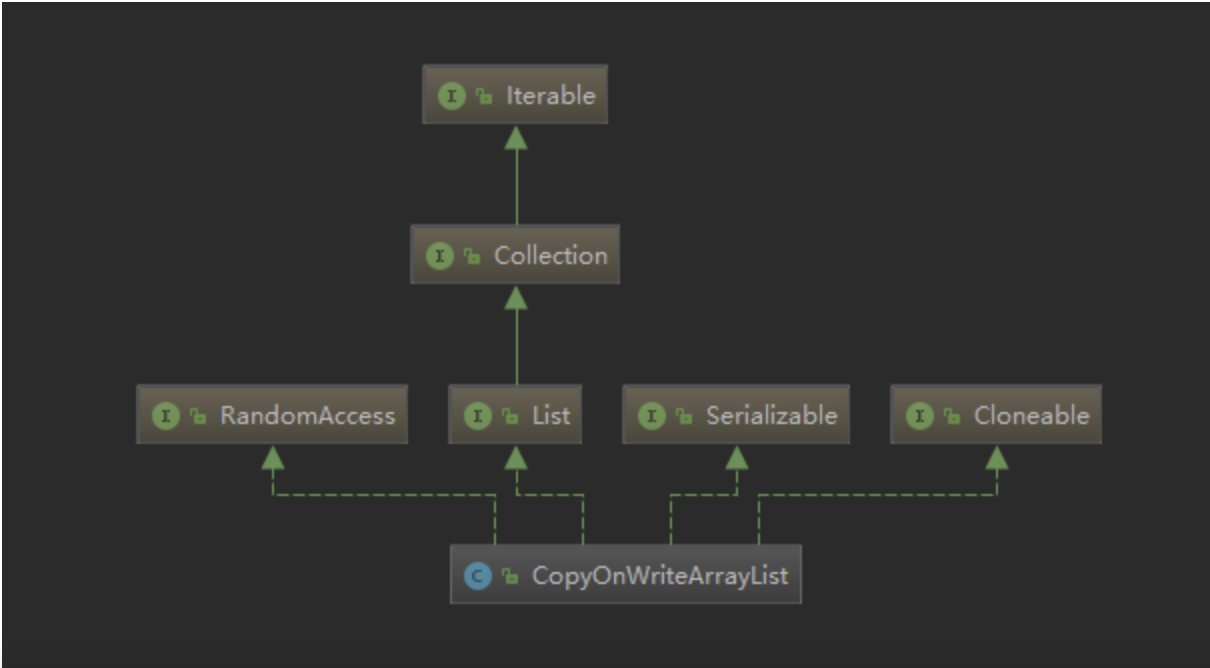Viewport: 1210px width, 668px height.
Task: Select the CopyOnWriteArrayList label text
Action: (659, 576)
